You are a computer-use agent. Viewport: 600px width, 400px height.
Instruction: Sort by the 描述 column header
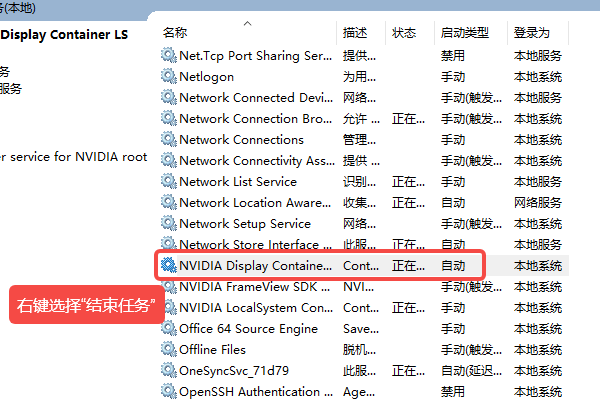pyautogui.click(x=355, y=33)
